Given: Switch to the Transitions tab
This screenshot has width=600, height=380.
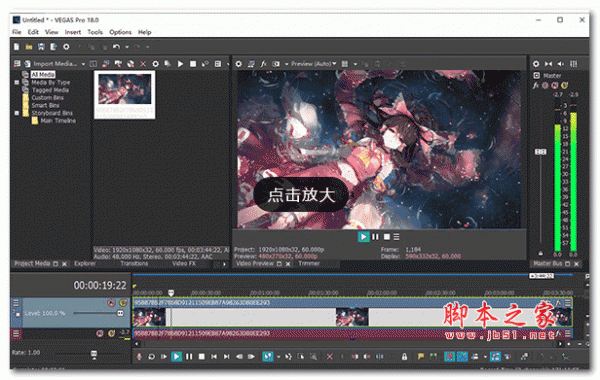Looking at the screenshot, I should 134,264.
